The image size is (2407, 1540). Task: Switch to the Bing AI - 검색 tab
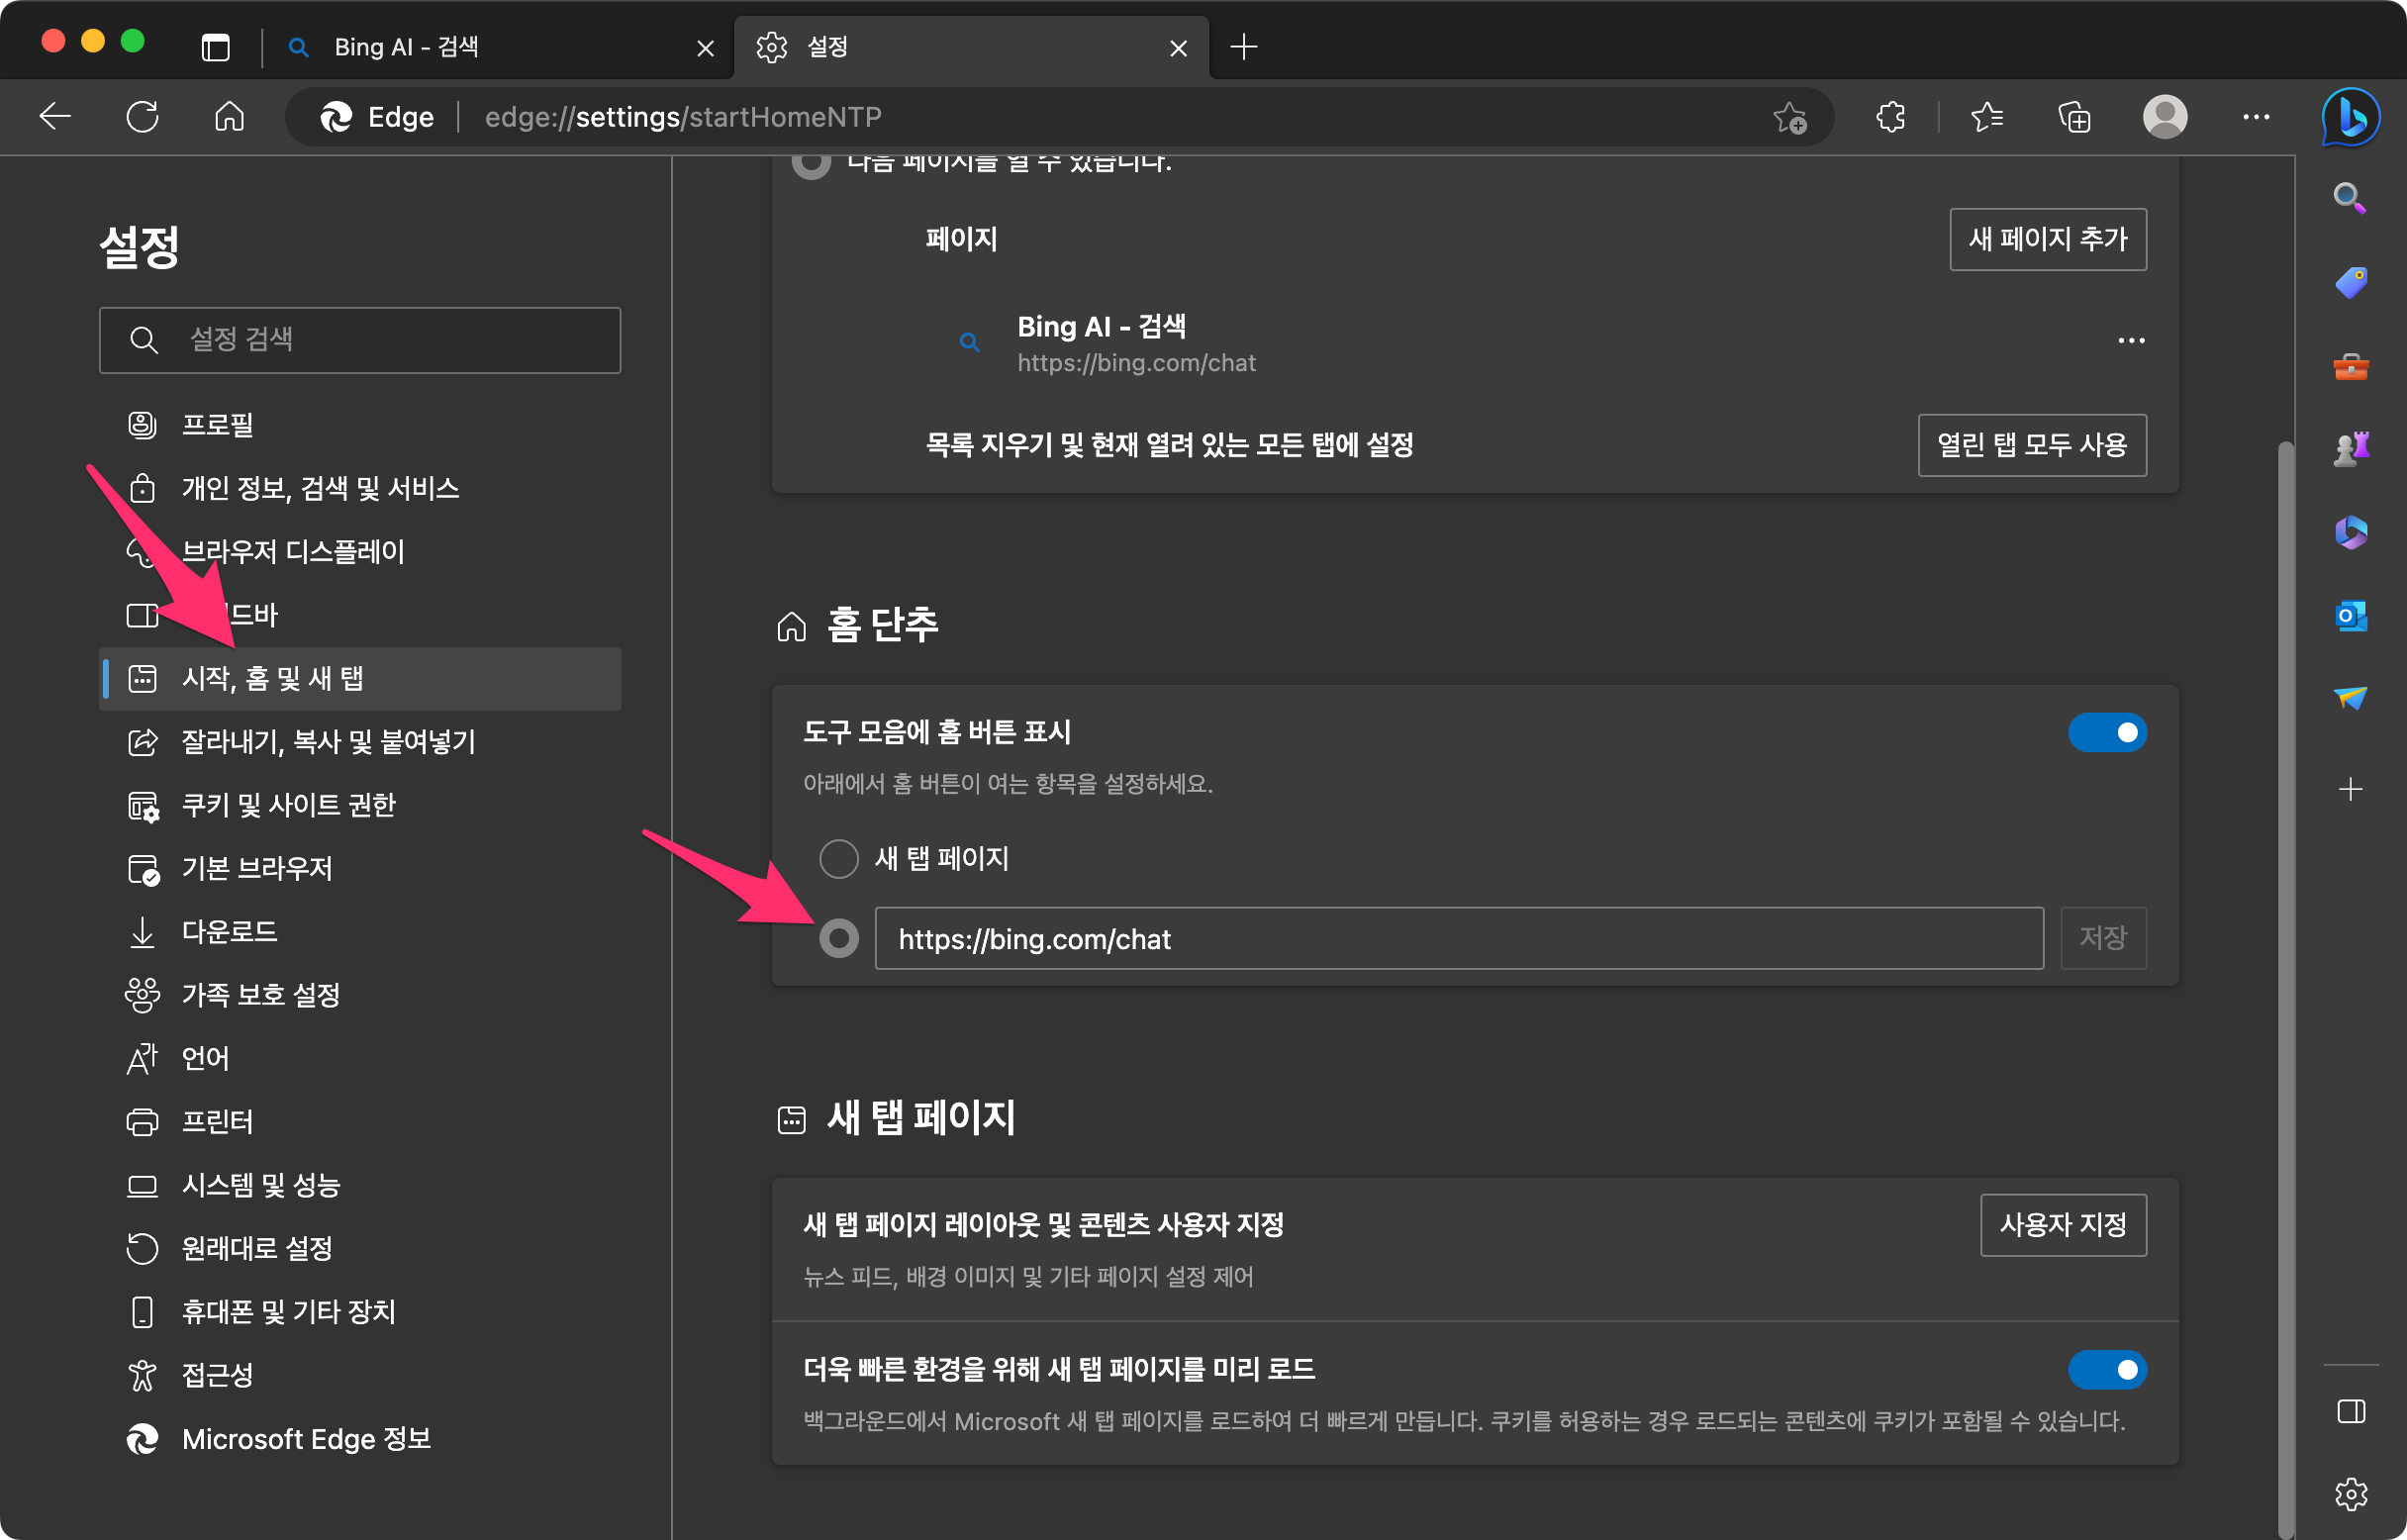point(405,47)
